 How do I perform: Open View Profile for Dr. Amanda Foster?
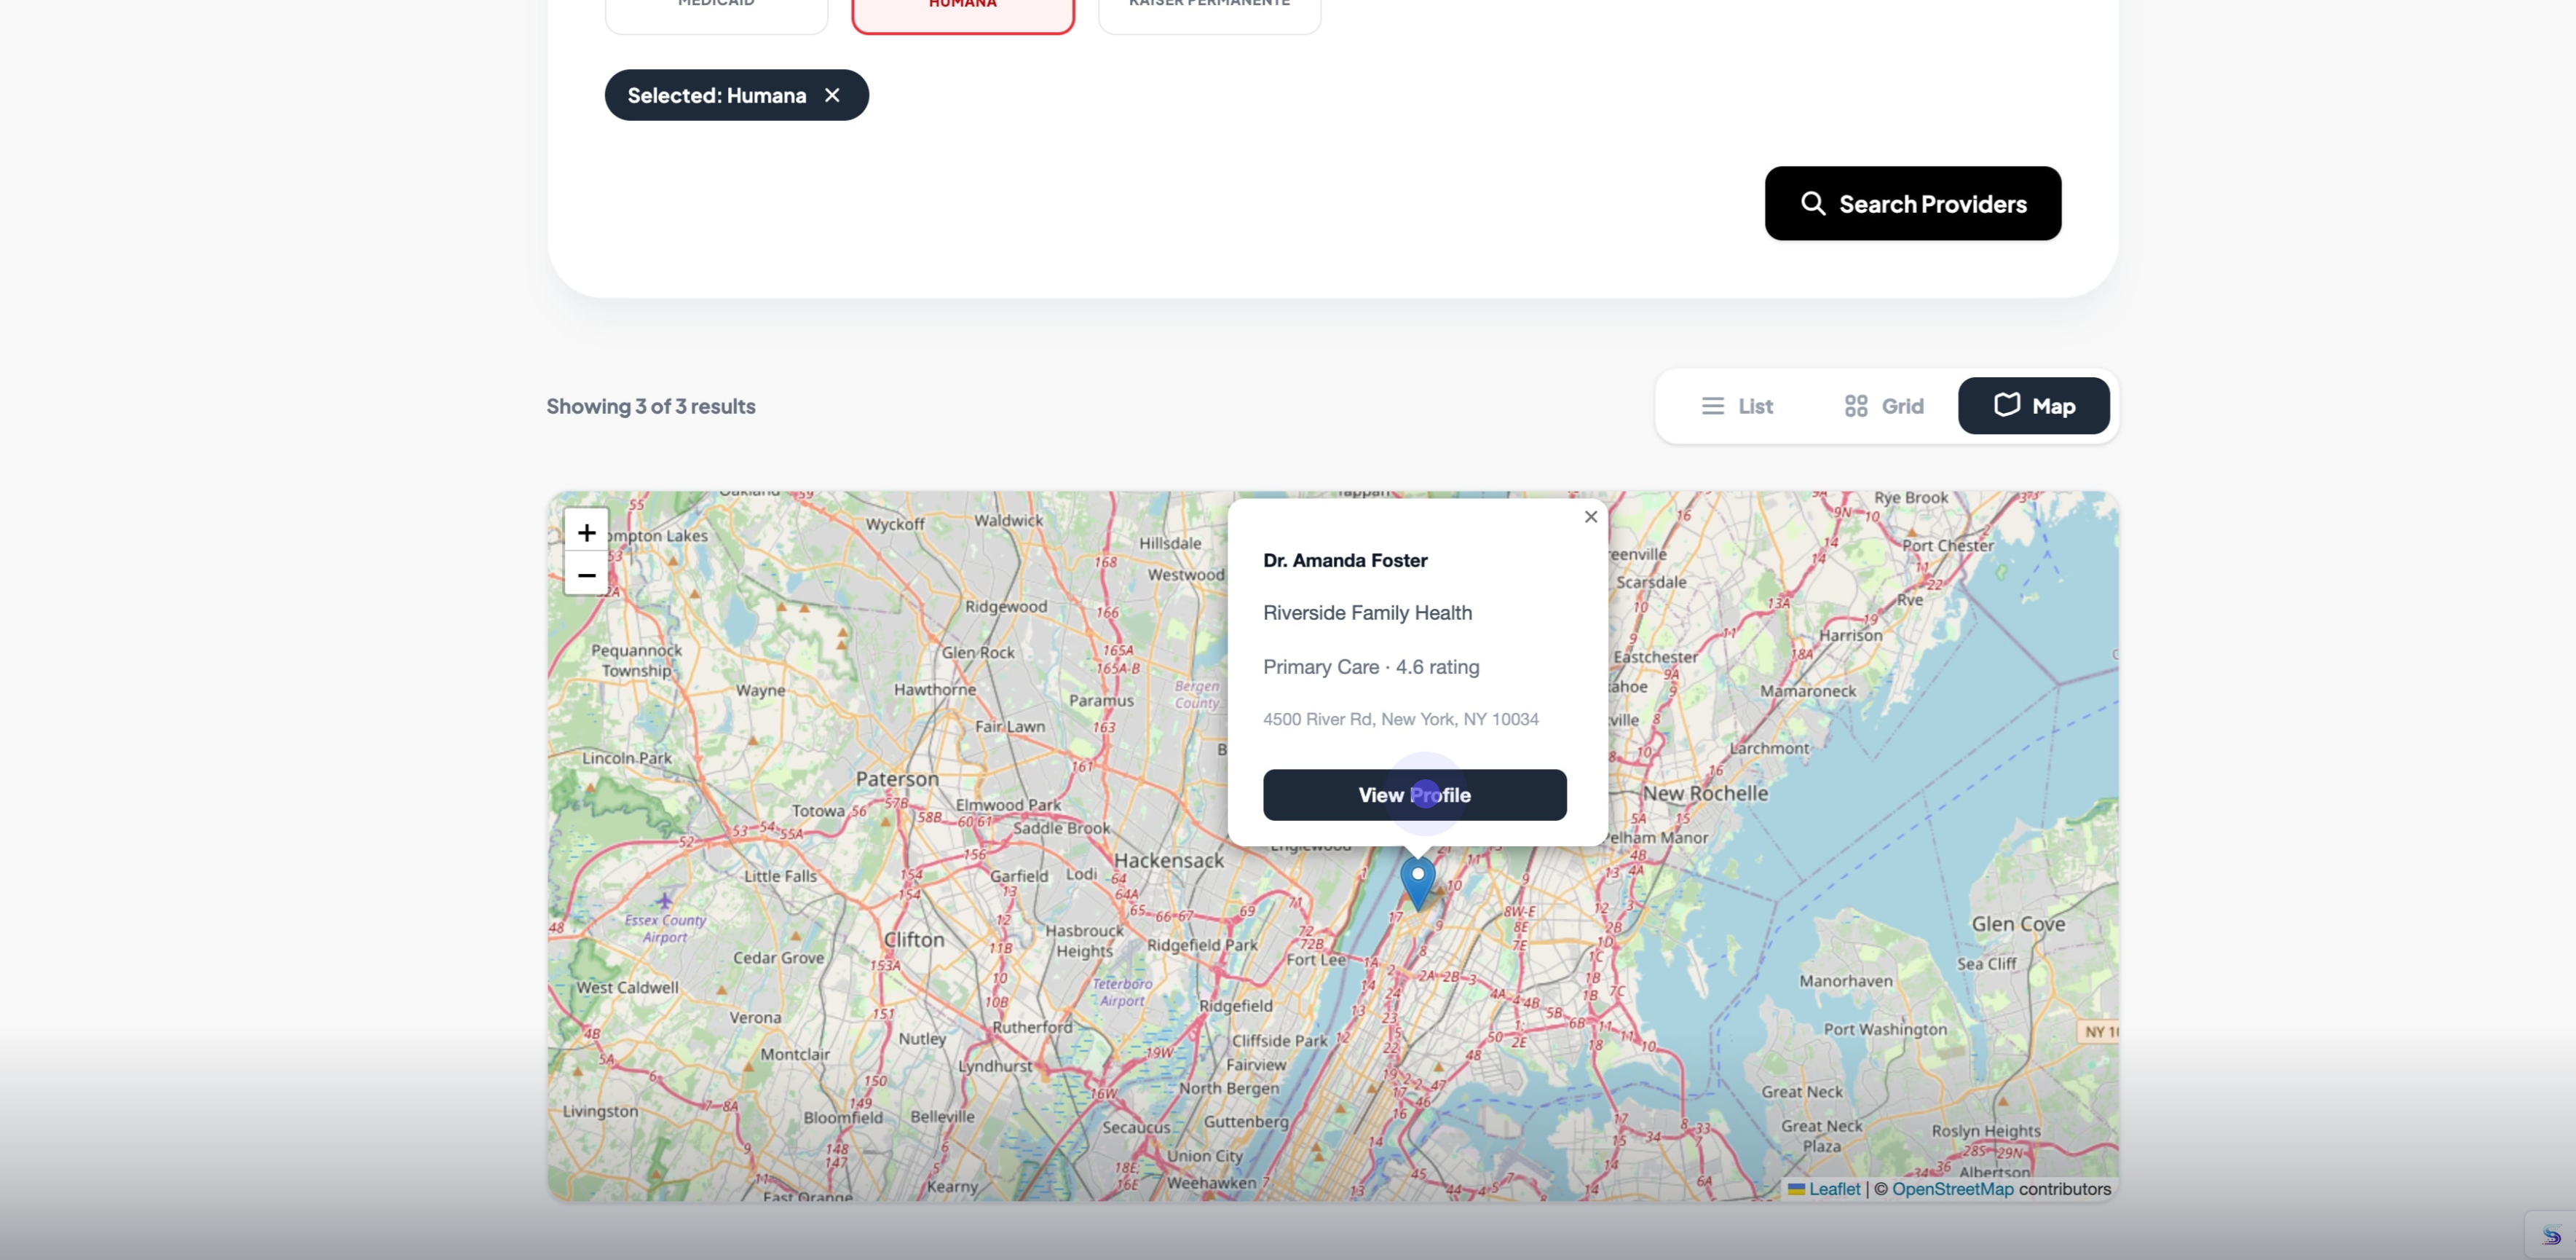click(1414, 795)
